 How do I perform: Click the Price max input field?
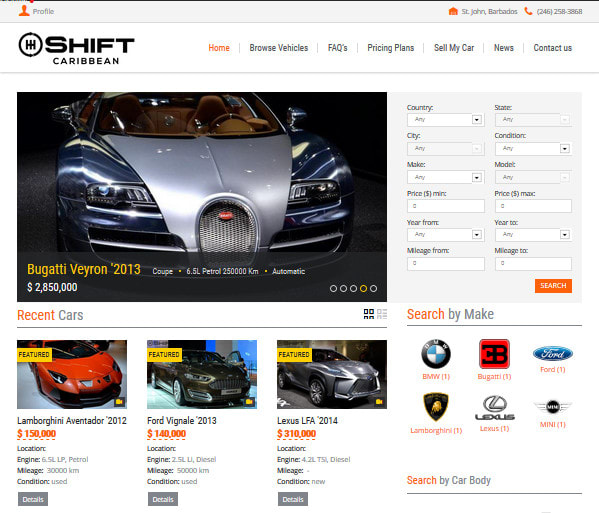[533, 206]
